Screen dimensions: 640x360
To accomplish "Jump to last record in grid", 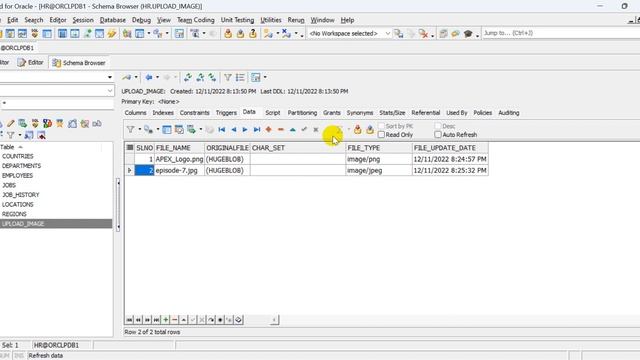I will tap(257, 130).
